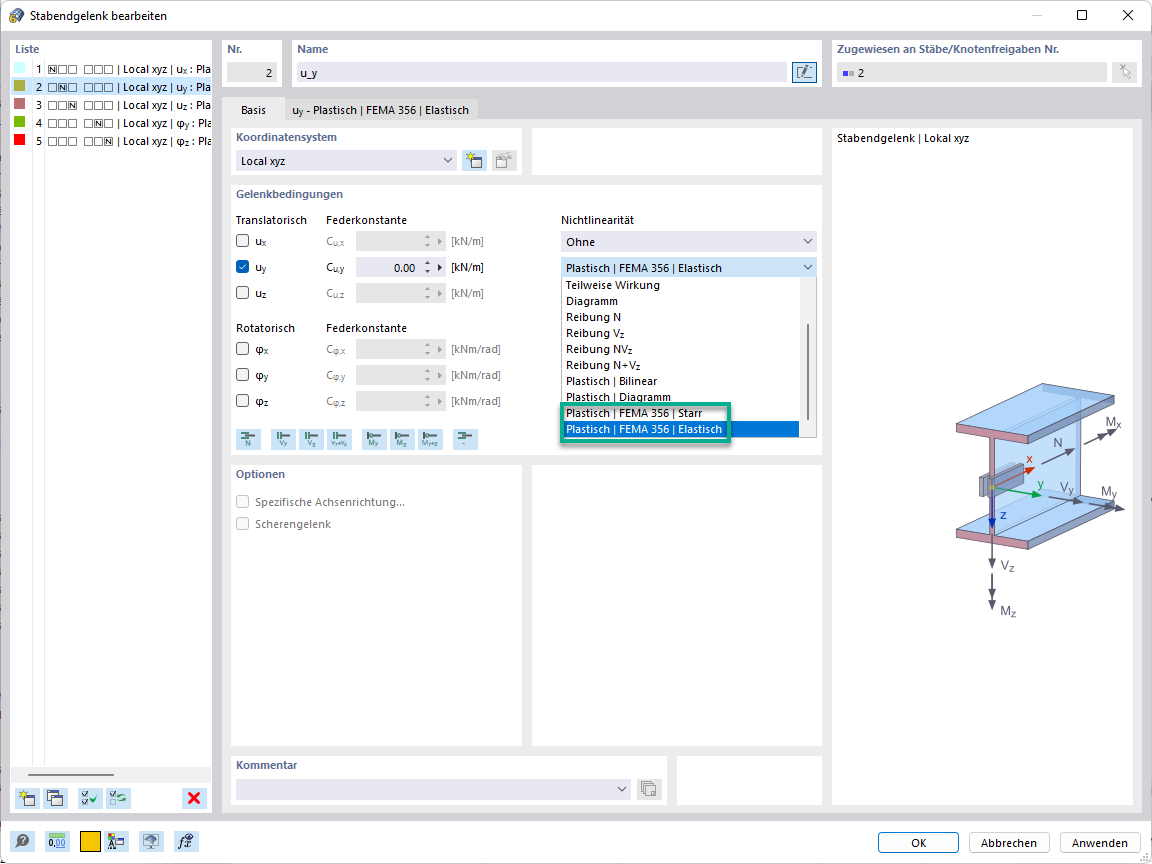1152x864 pixels.
Task: Choose Plastisch | Bilinear option
Action: (680, 381)
